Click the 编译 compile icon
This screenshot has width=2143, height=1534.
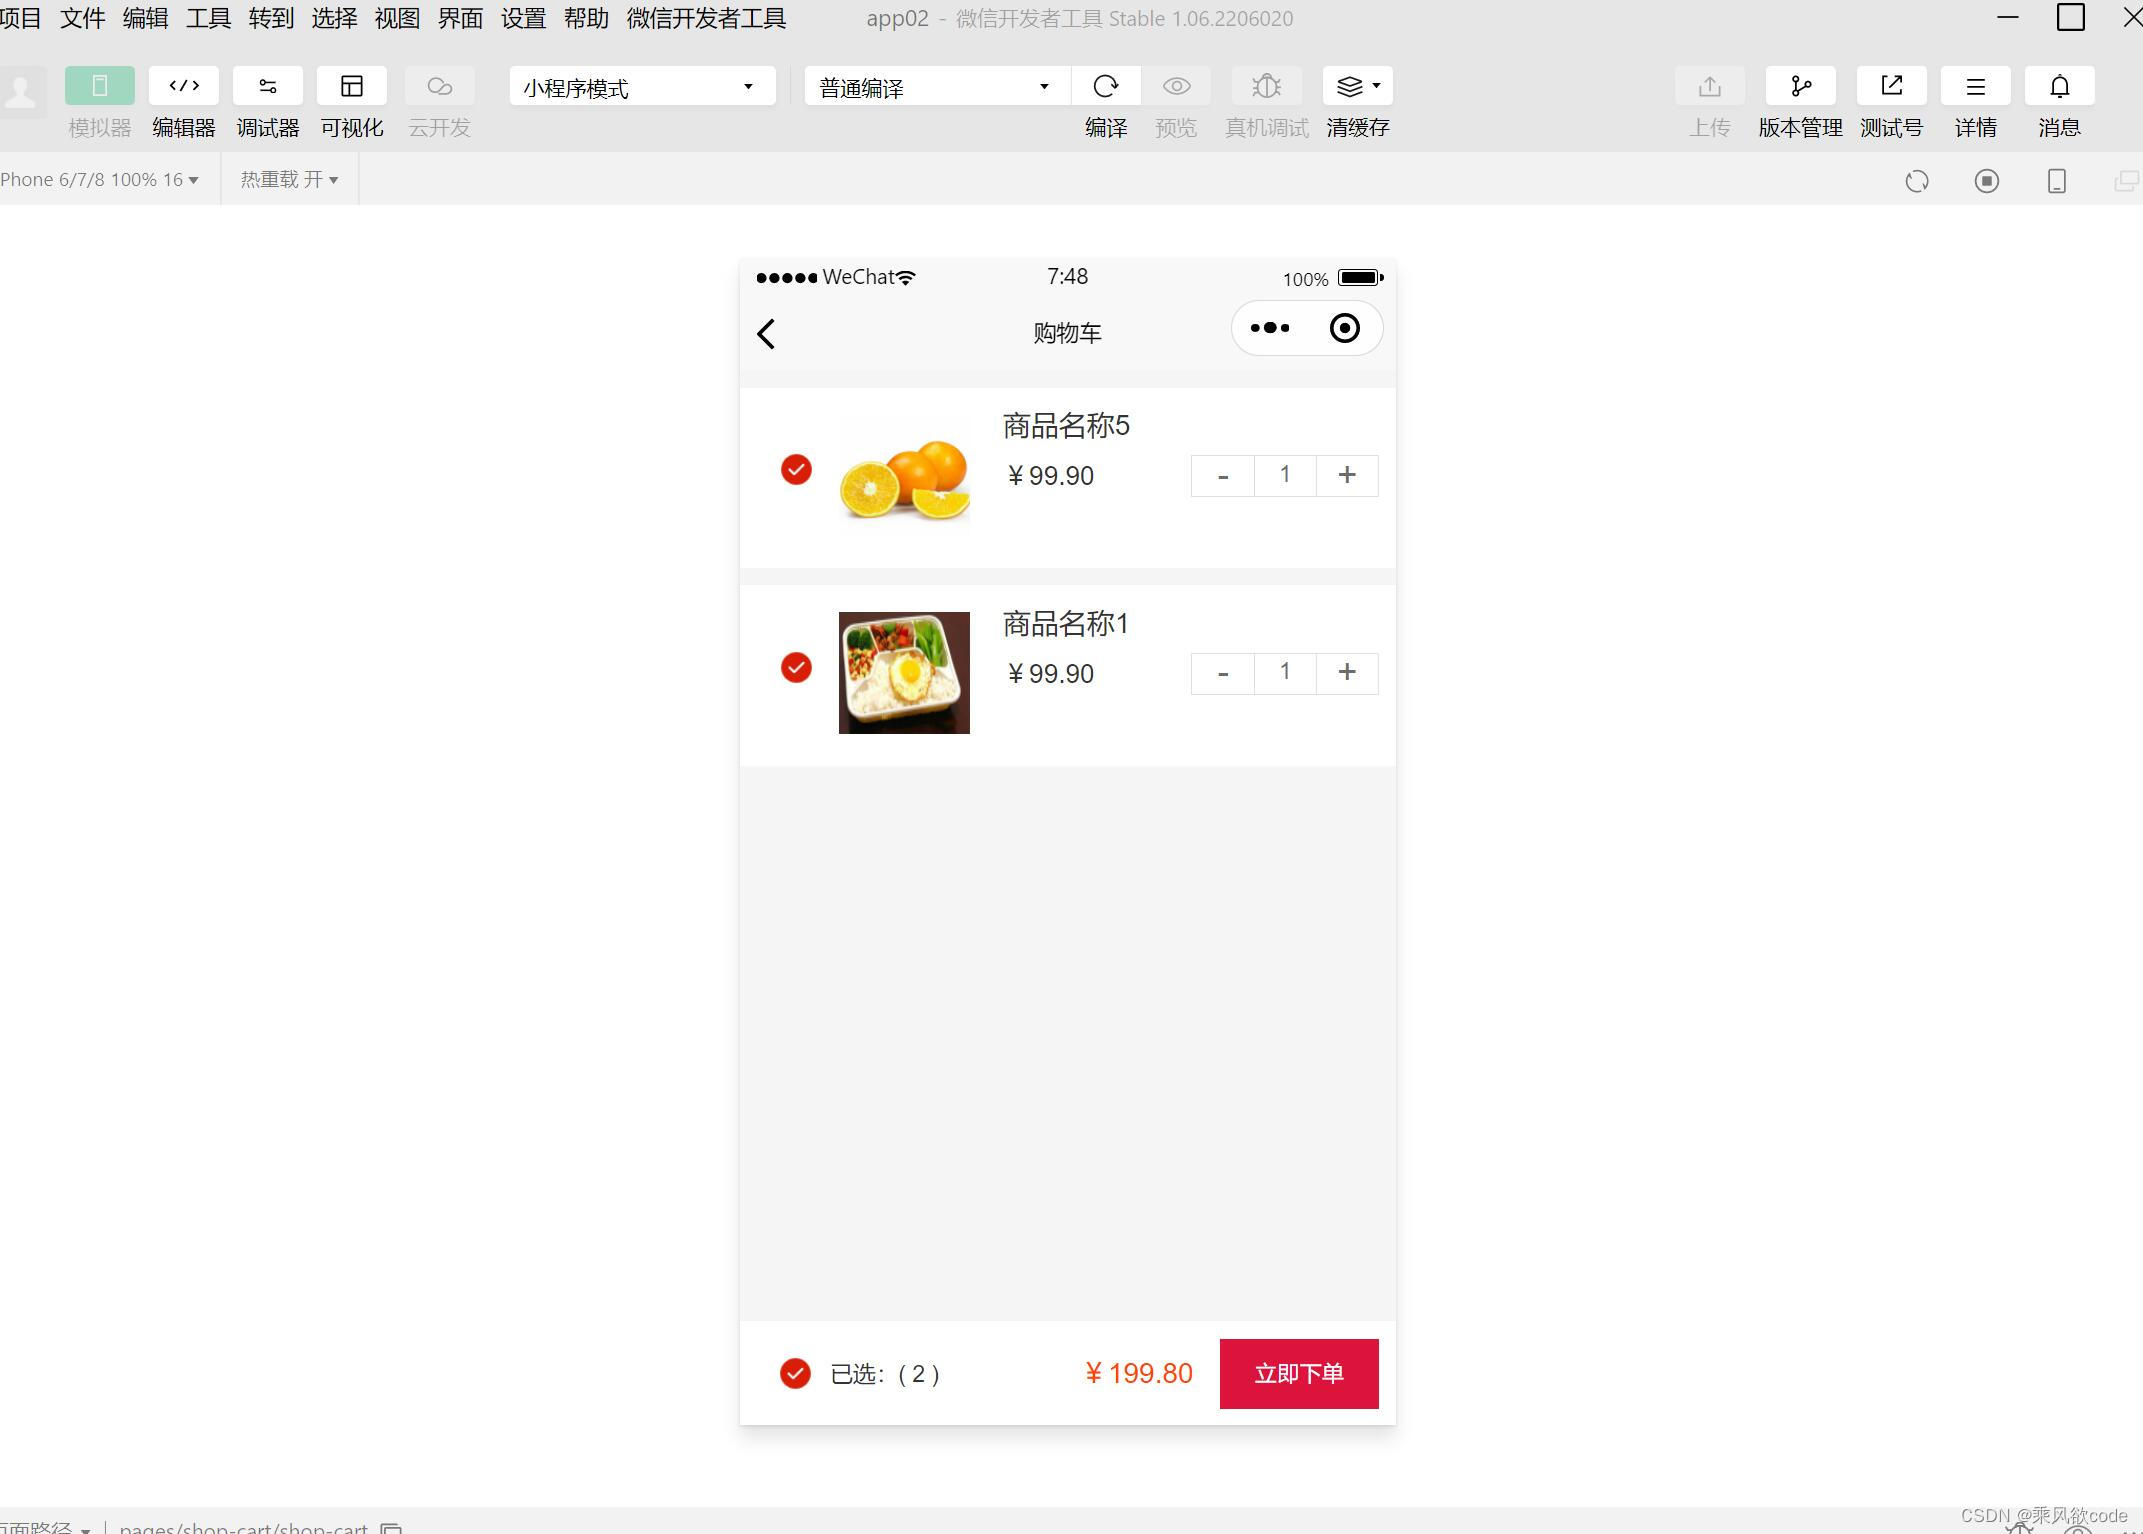pos(1106,86)
